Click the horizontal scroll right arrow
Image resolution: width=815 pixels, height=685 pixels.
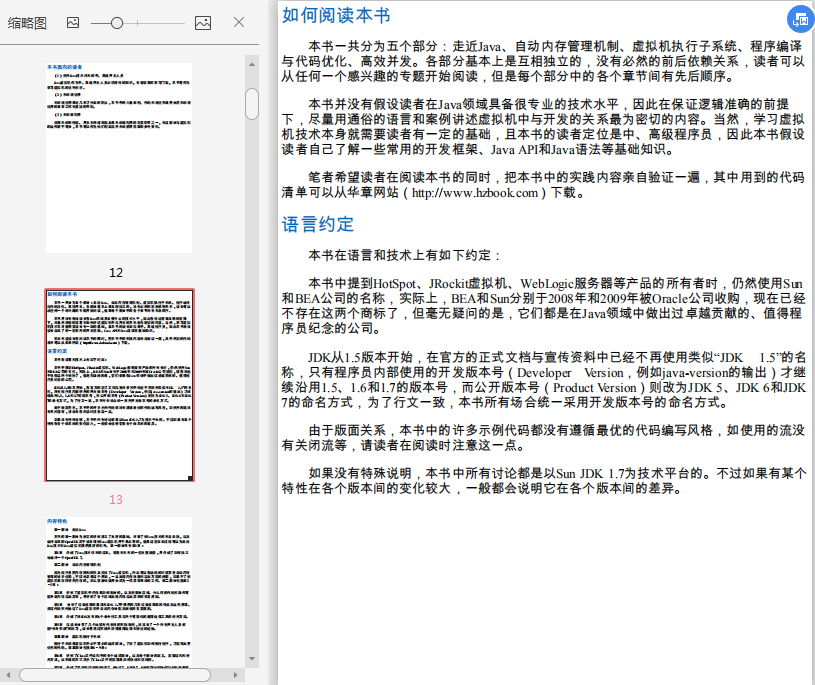tap(235, 675)
